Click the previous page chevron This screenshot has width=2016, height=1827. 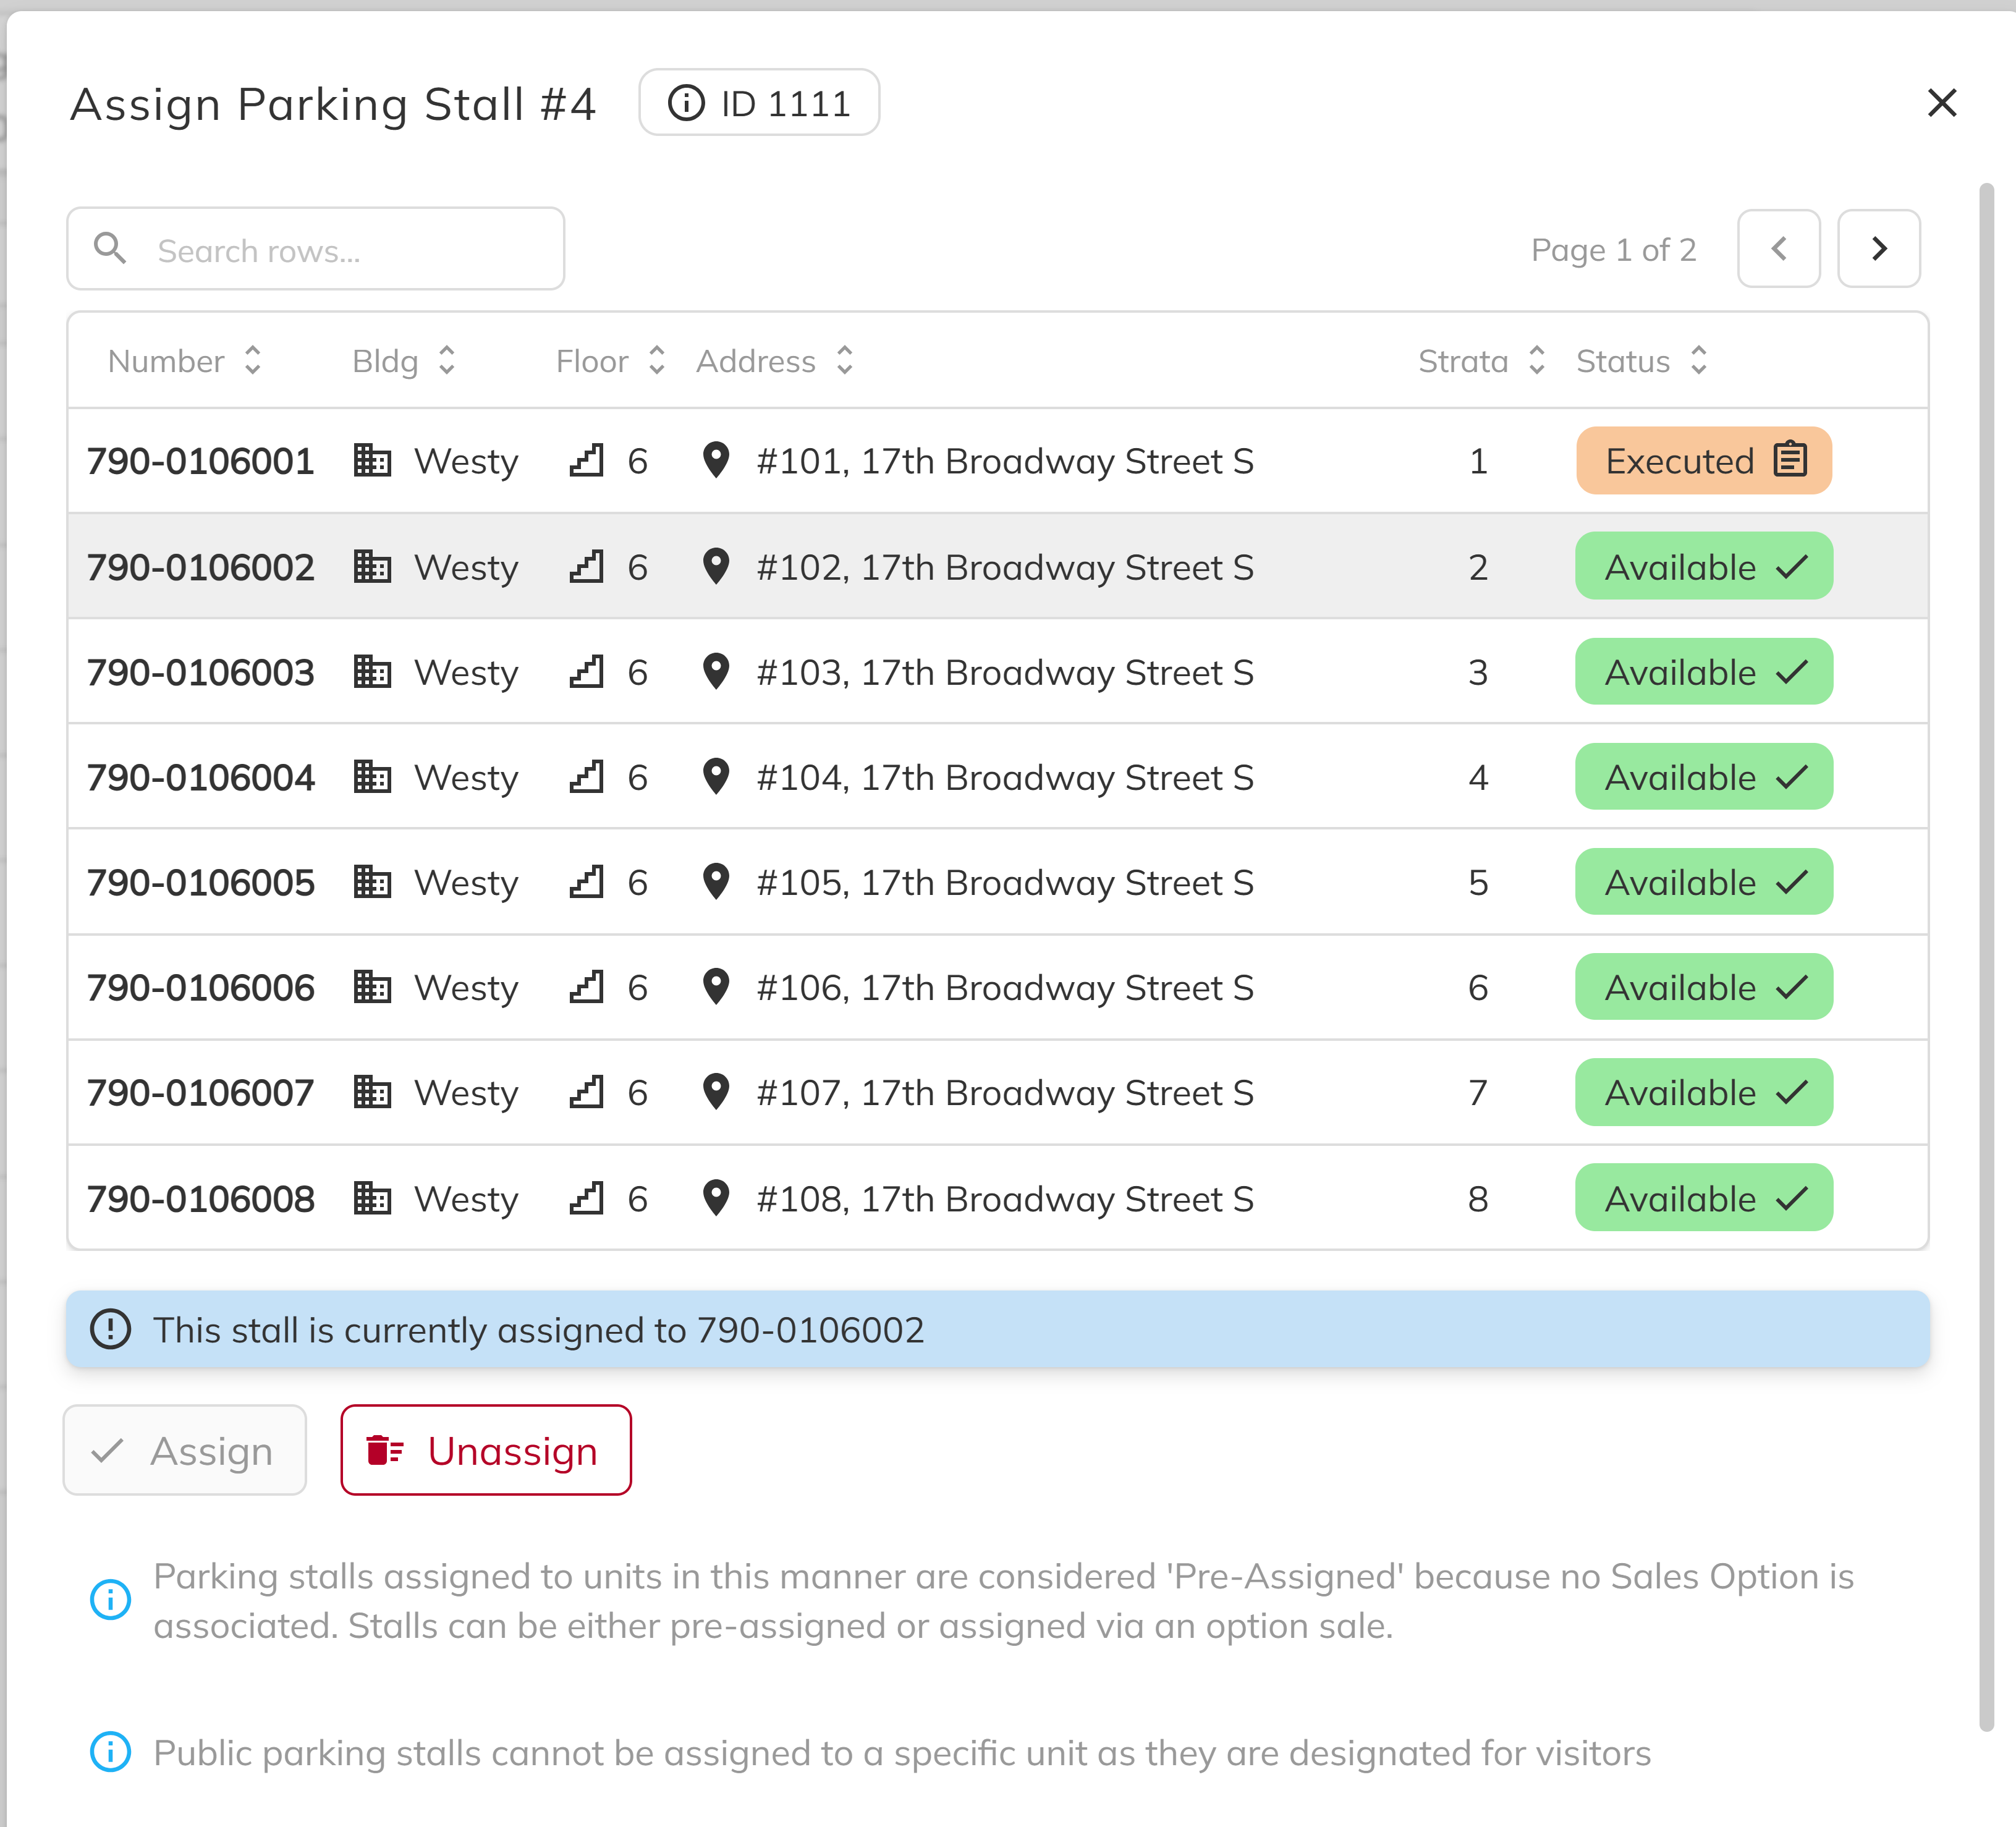click(x=1779, y=248)
